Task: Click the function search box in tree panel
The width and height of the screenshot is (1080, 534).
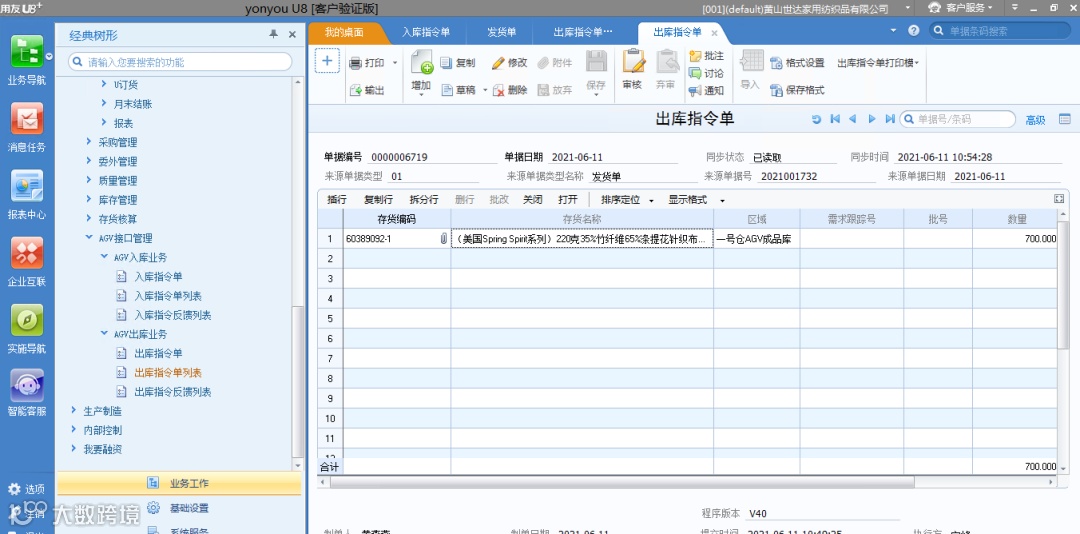Action: click(x=180, y=62)
